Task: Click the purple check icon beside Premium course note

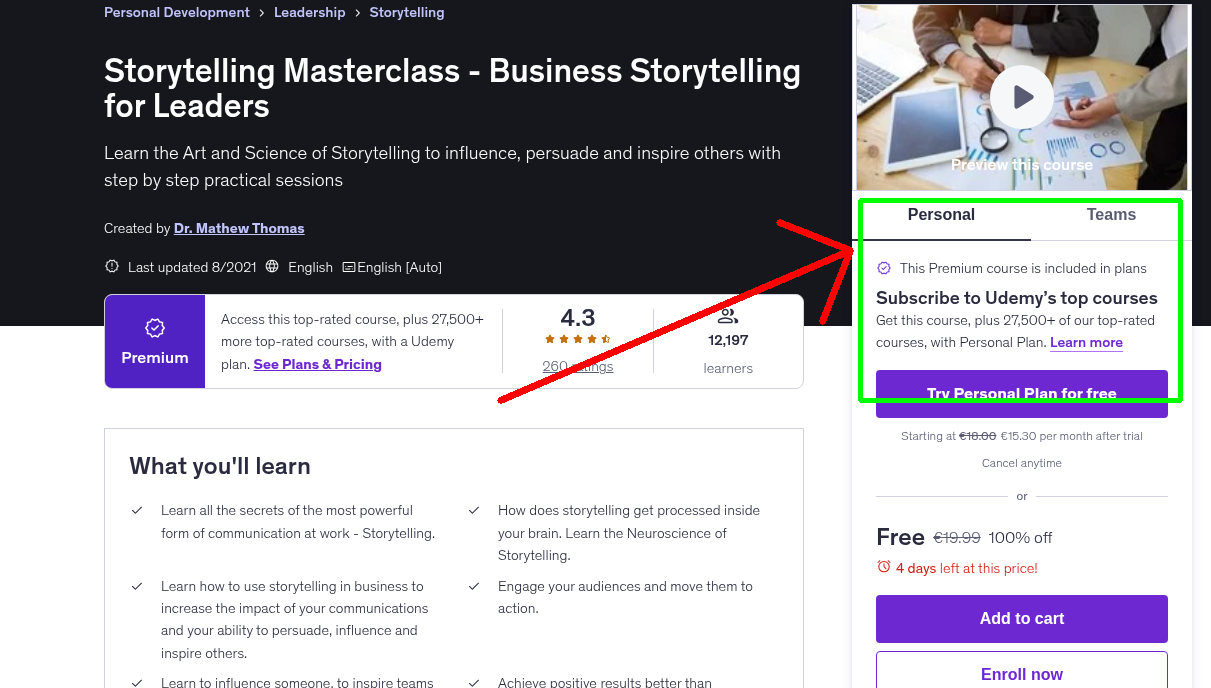Action: pyautogui.click(x=884, y=268)
